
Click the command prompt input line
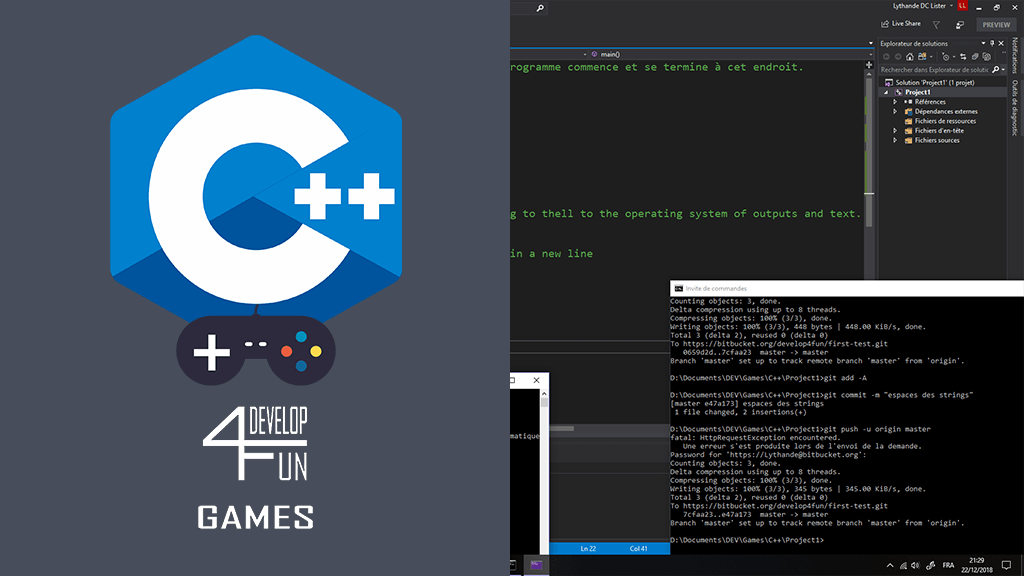click(x=748, y=540)
